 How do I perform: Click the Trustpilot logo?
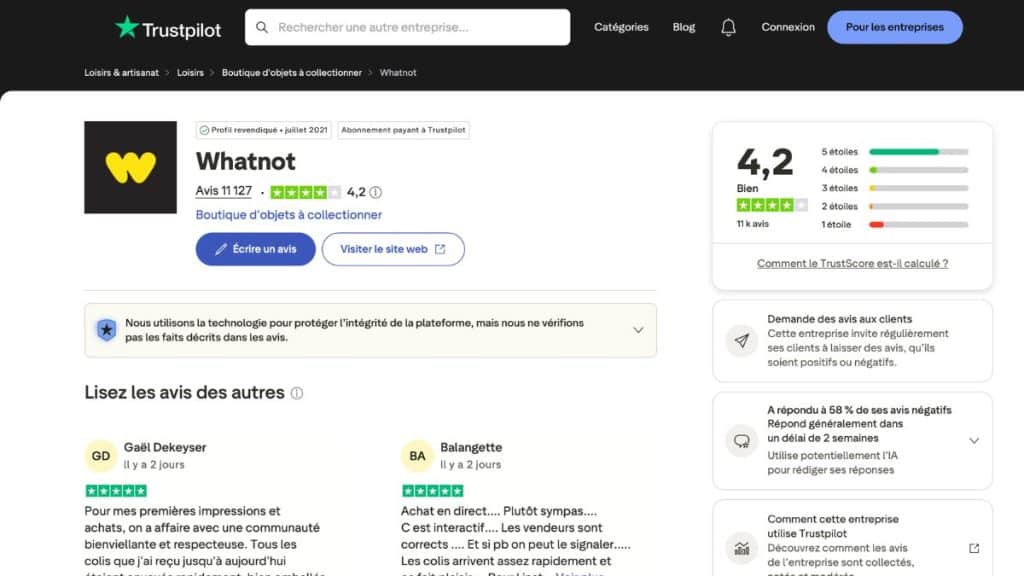[168, 28]
